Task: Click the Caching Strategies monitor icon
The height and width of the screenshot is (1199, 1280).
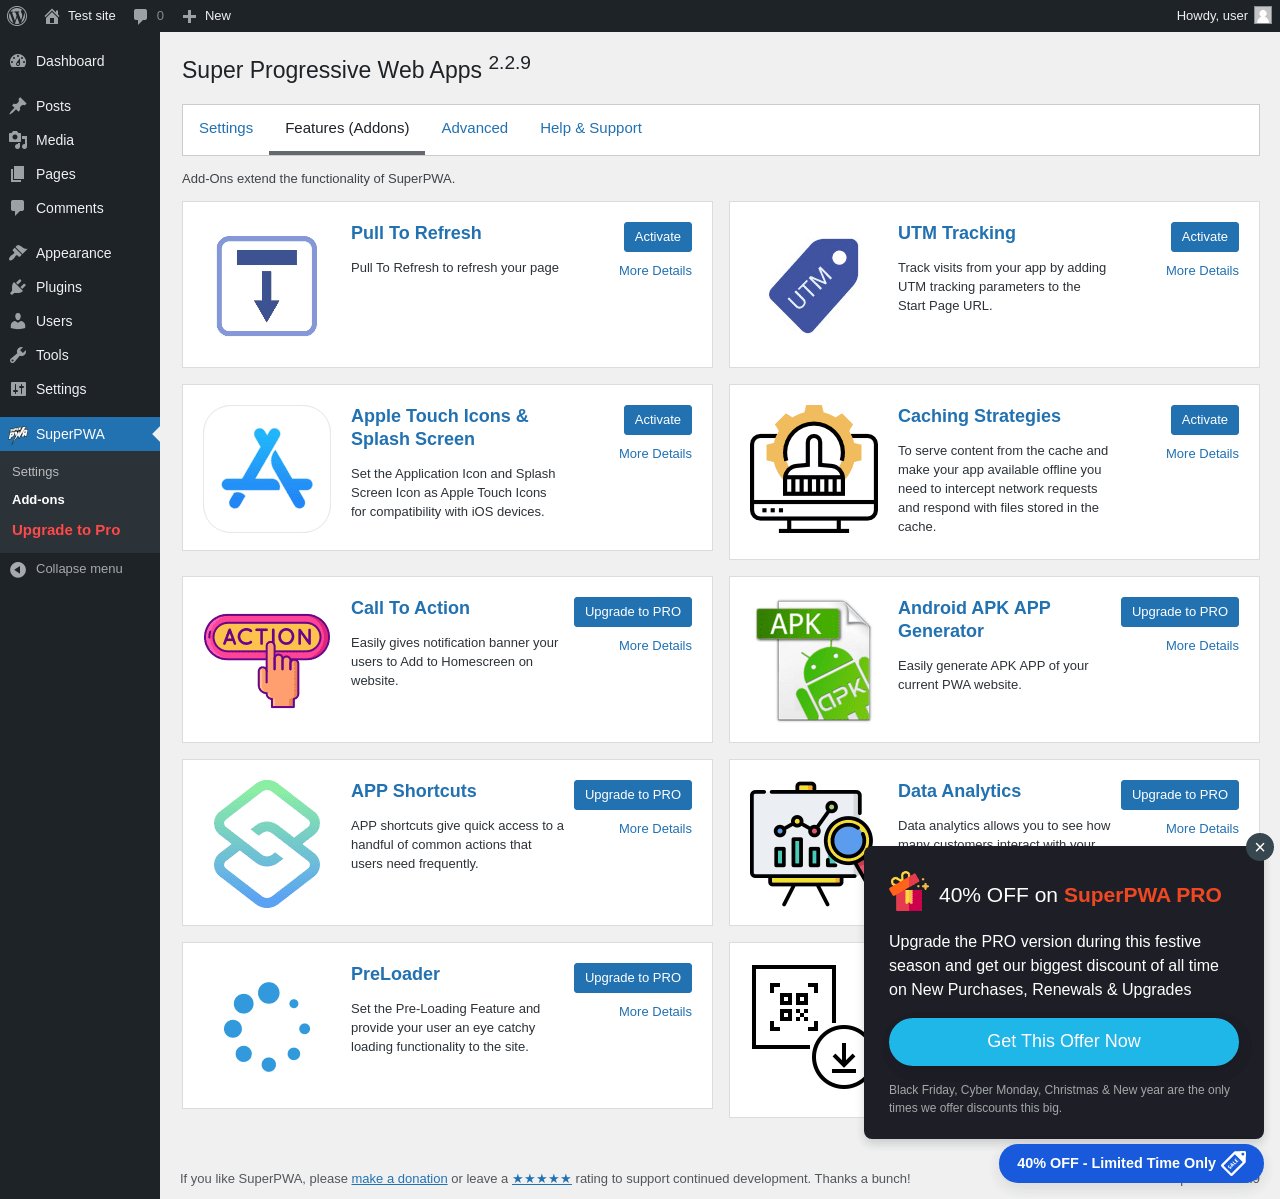Action: tap(814, 469)
